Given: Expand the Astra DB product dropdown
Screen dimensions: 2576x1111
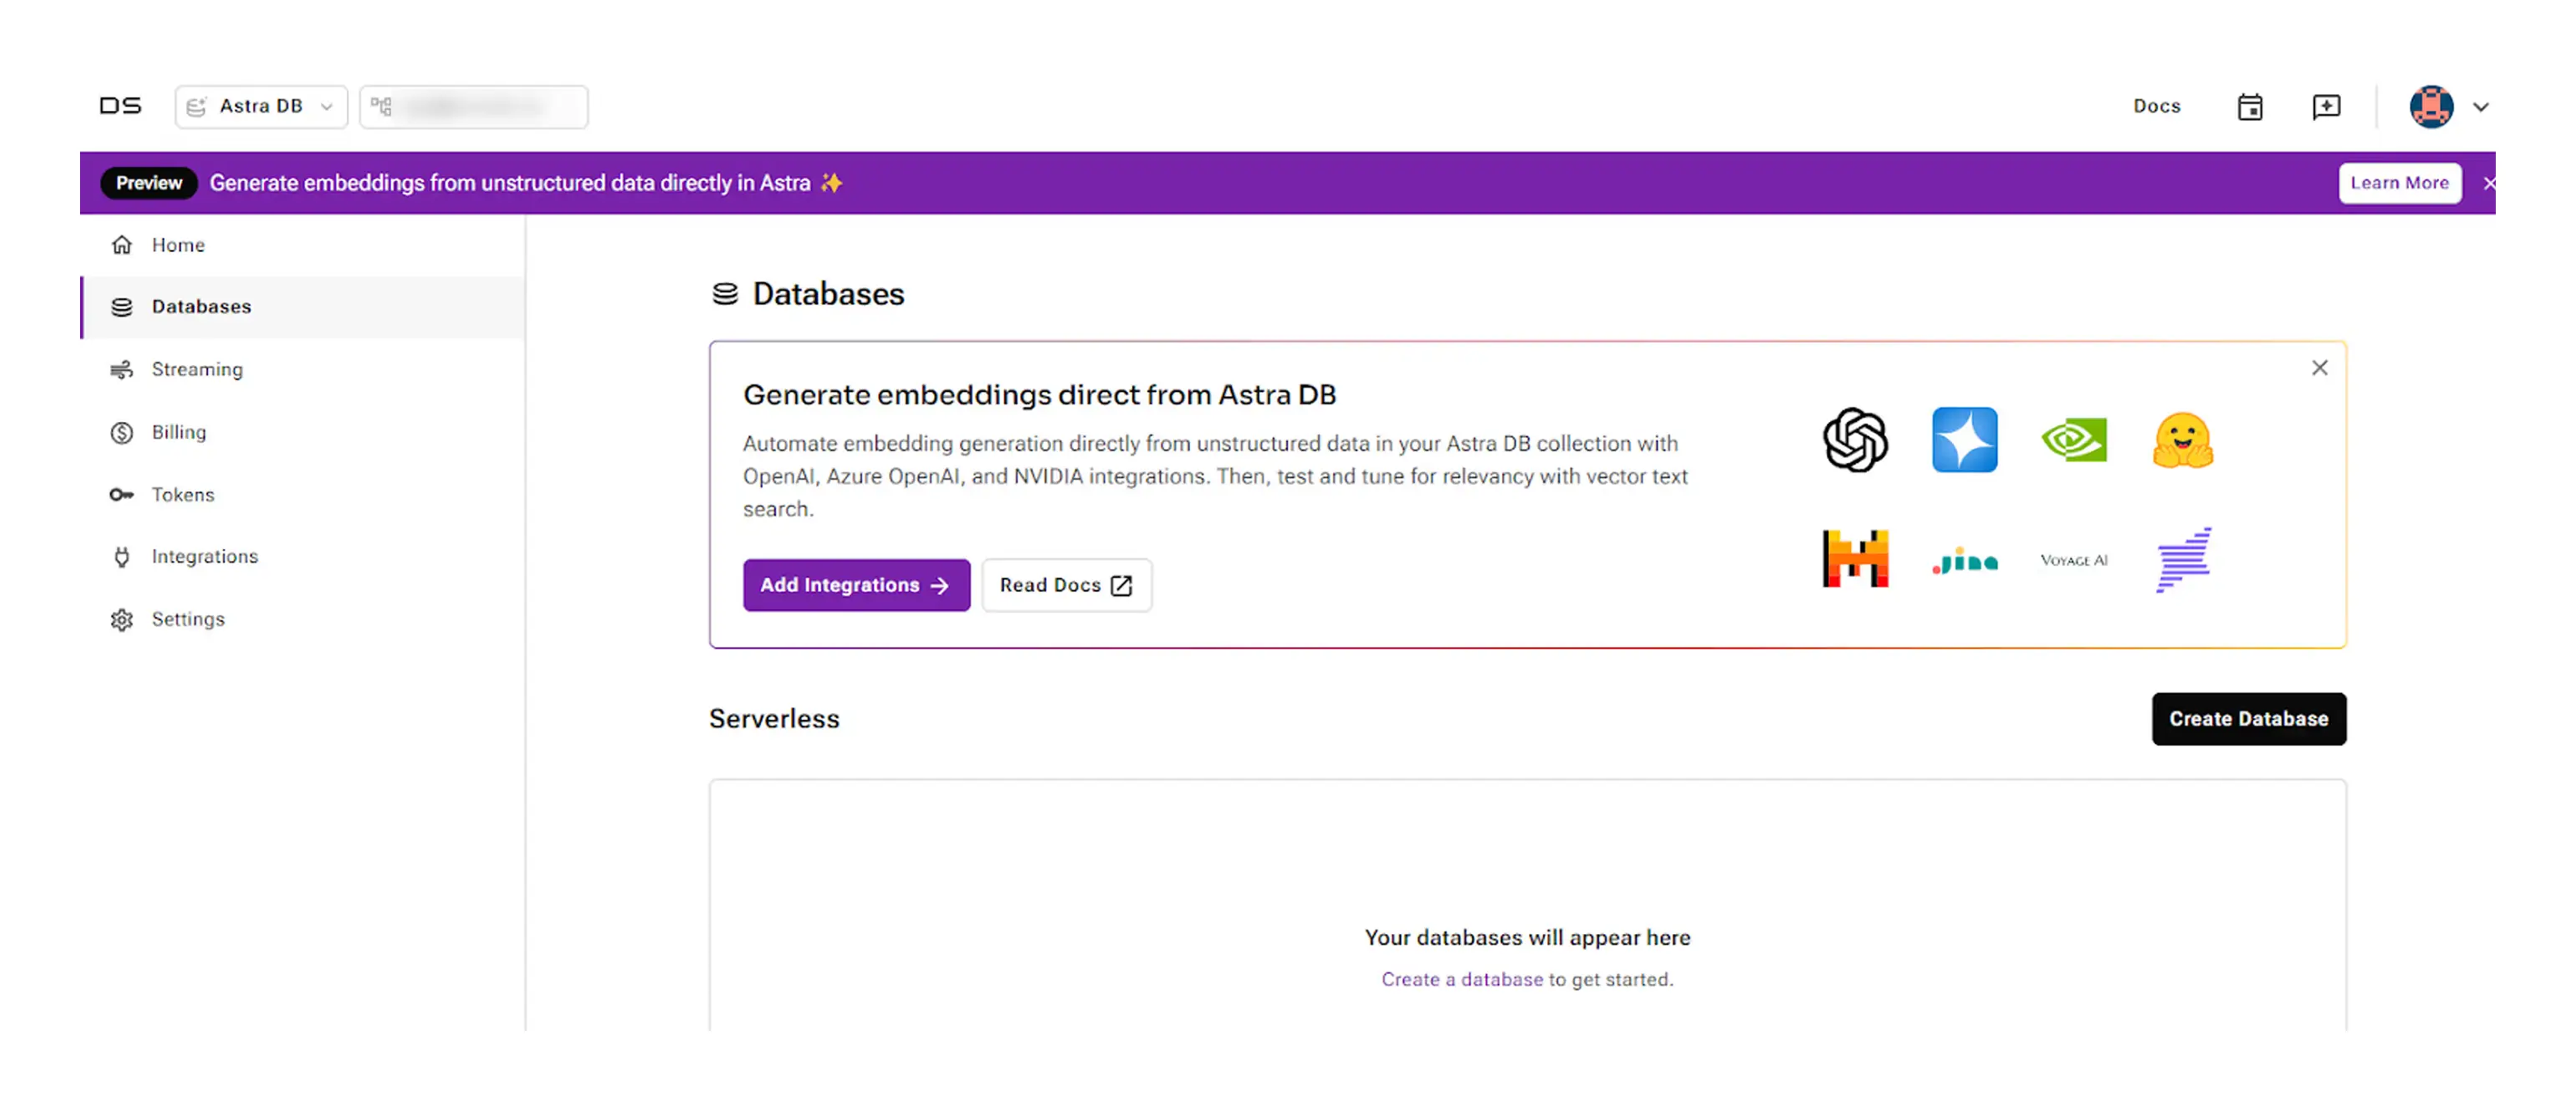Looking at the screenshot, I should click(261, 107).
